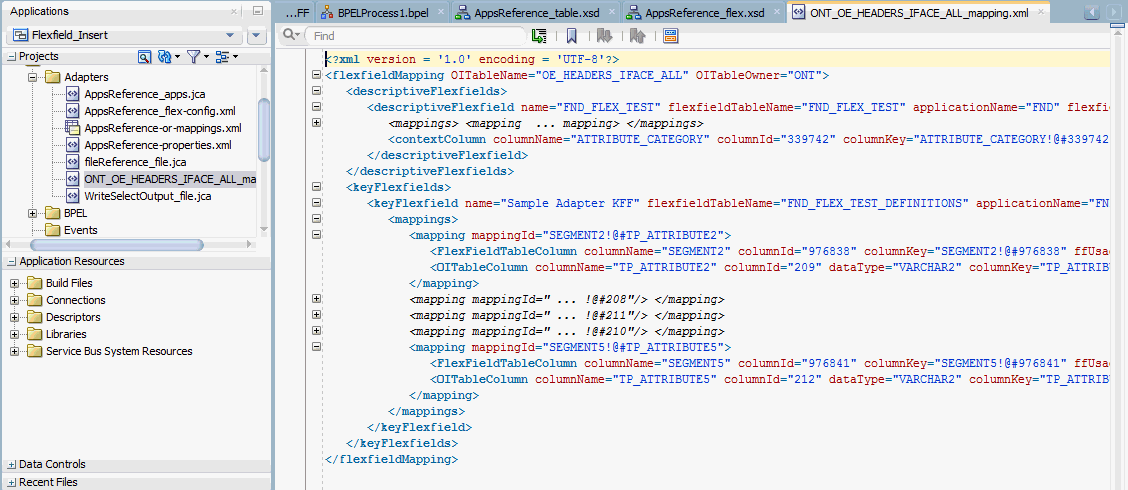Click the Projects tree scroll-down arrow
Viewport: 1128px width, 490px height.
pyautogui.click(x=263, y=229)
